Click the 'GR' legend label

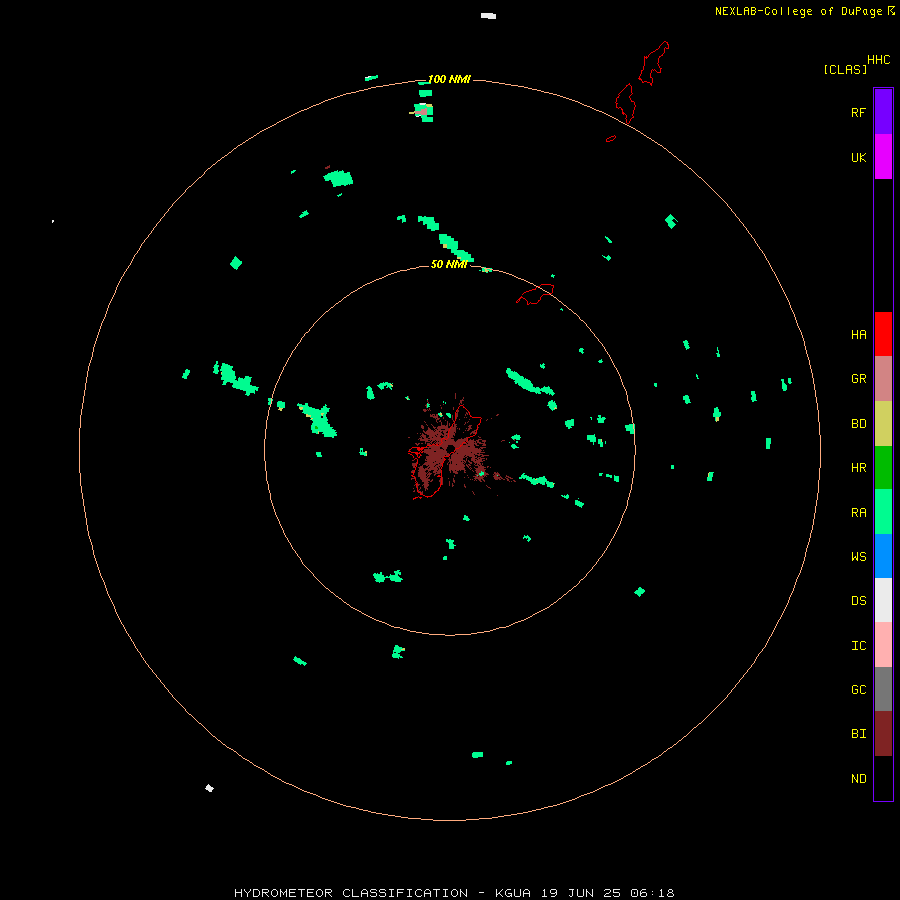pyautogui.click(x=858, y=379)
